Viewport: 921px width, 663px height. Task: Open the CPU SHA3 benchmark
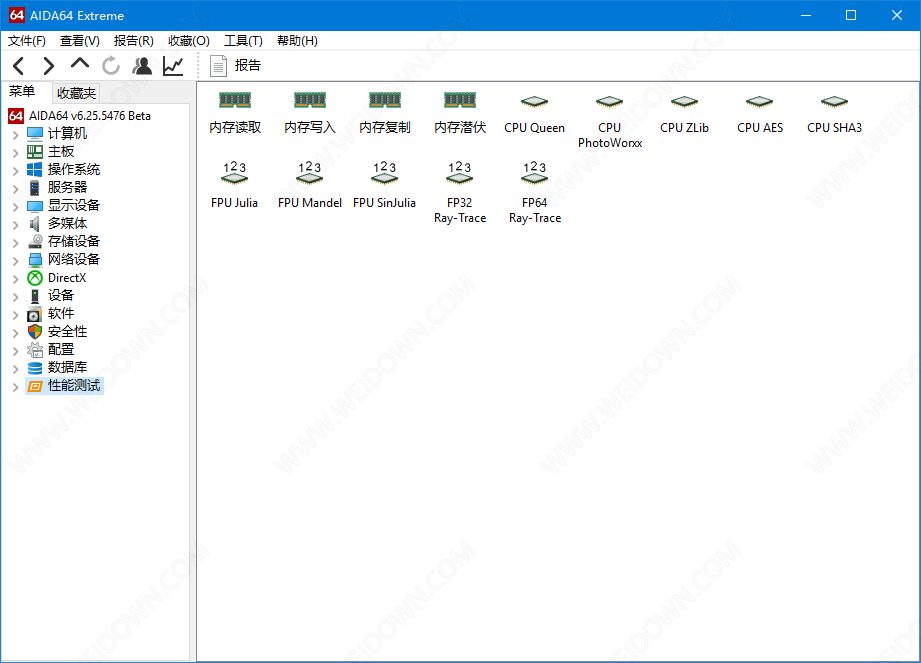click(834, 115)
